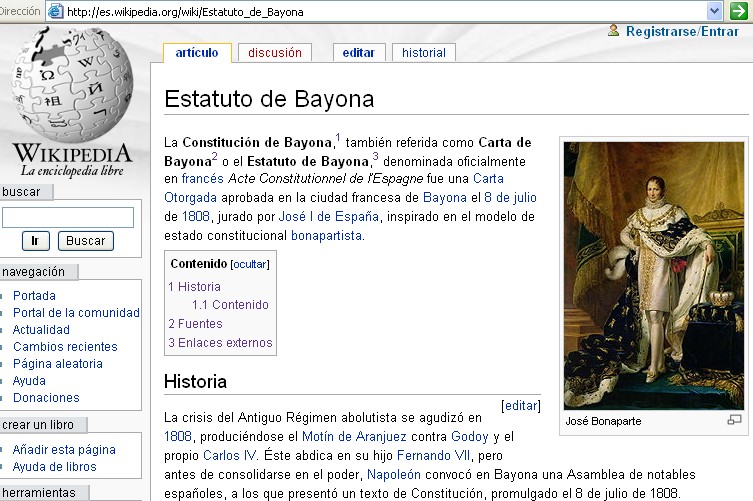Click the Ir search button

[x=36, y=241]
